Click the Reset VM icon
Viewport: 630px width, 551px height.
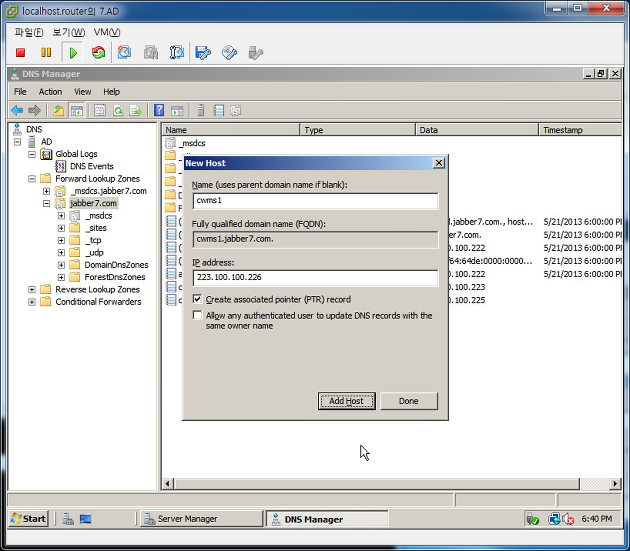[98, 53]
